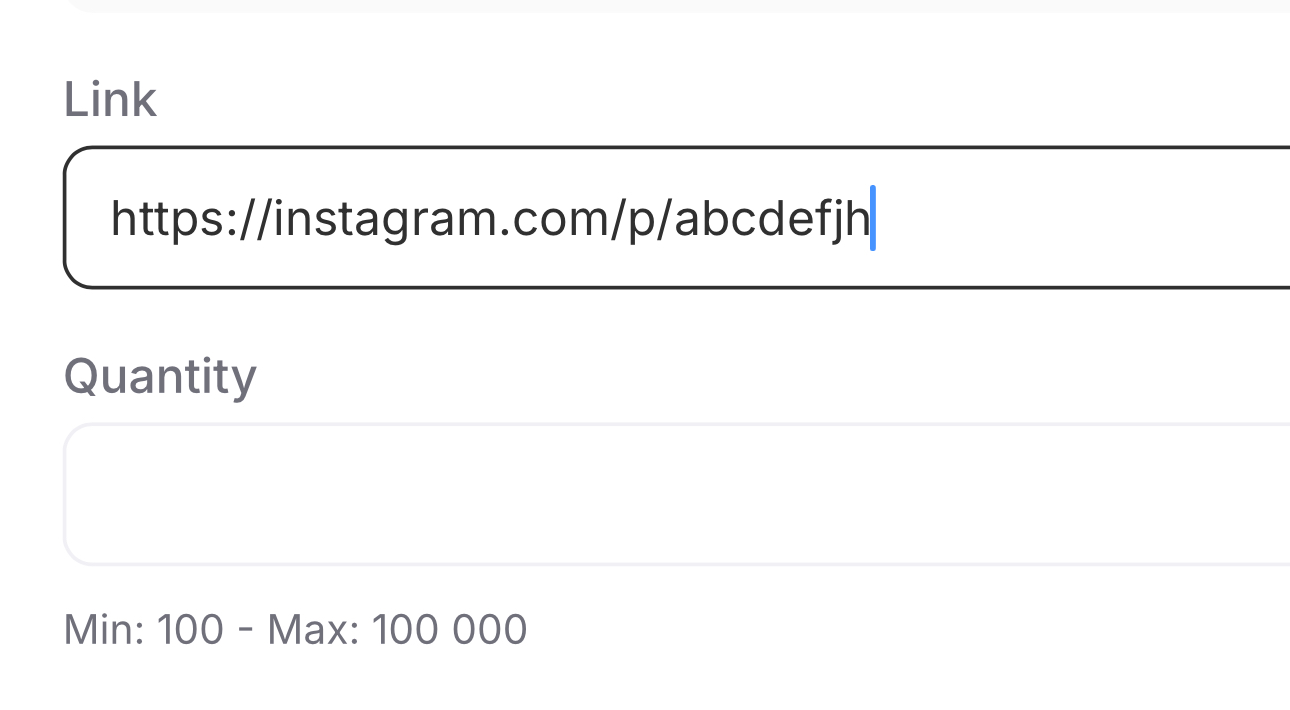This screenshot has height=710, width=1290.
Task: Click "abcdefjh" at the URL end
Action: [x=772, y=218]
